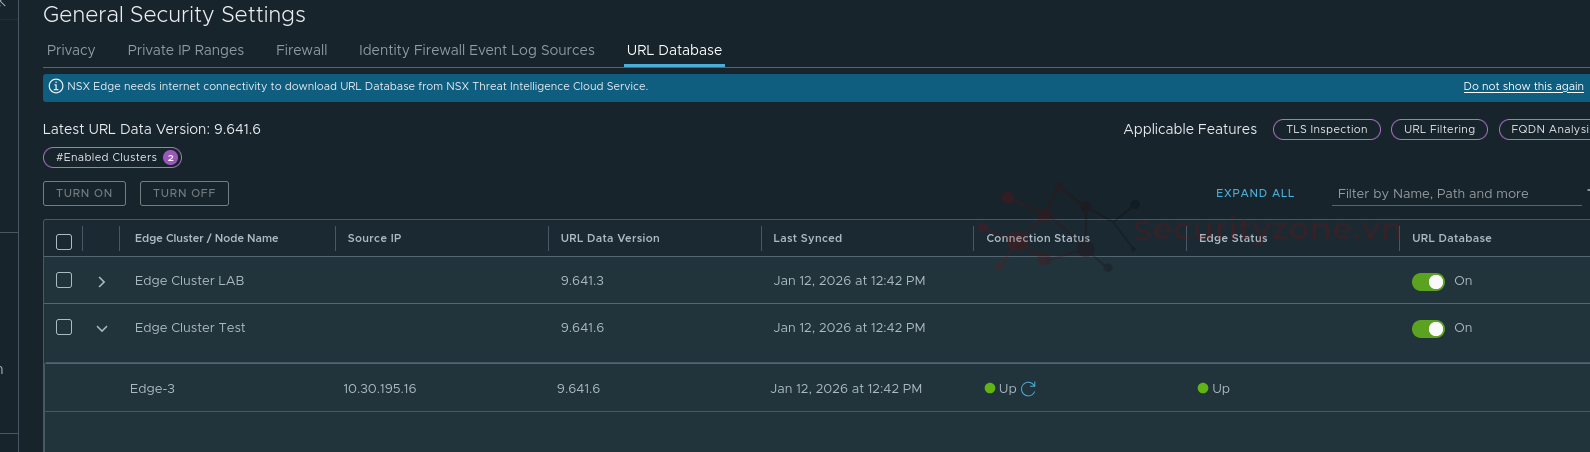Disable URL Database toggle for Edge Cluster Test
This screenshot has height=452, width=1590.
pos(1428,329)
